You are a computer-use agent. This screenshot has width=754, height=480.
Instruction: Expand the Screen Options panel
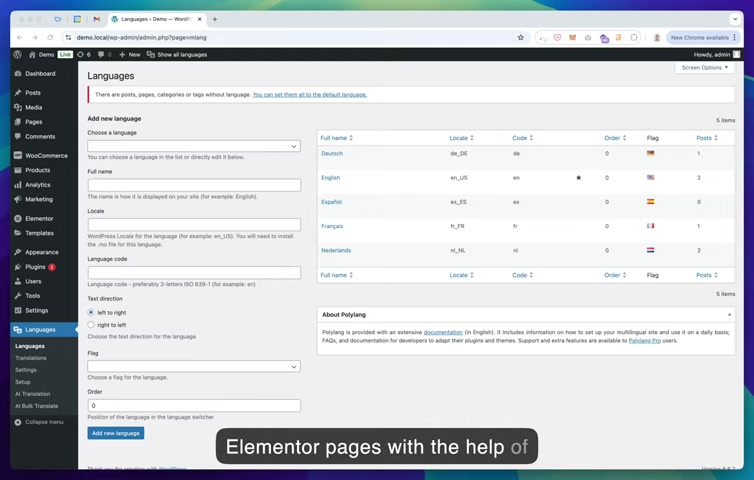click(x=704, y=68)
